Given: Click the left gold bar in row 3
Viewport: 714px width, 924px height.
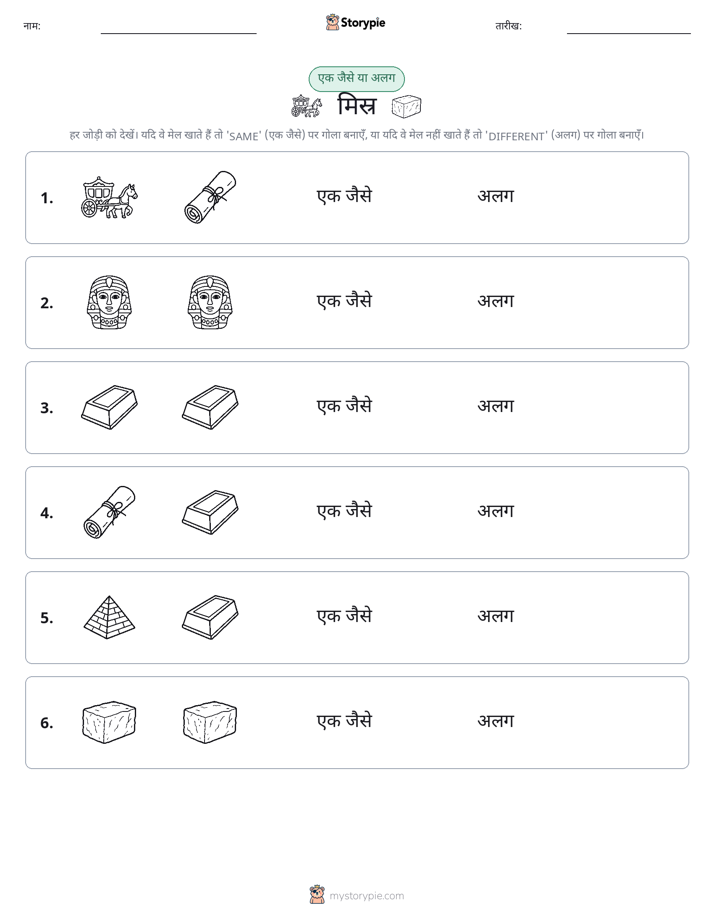Looking at the screenshot, I should tap(109, 408).
